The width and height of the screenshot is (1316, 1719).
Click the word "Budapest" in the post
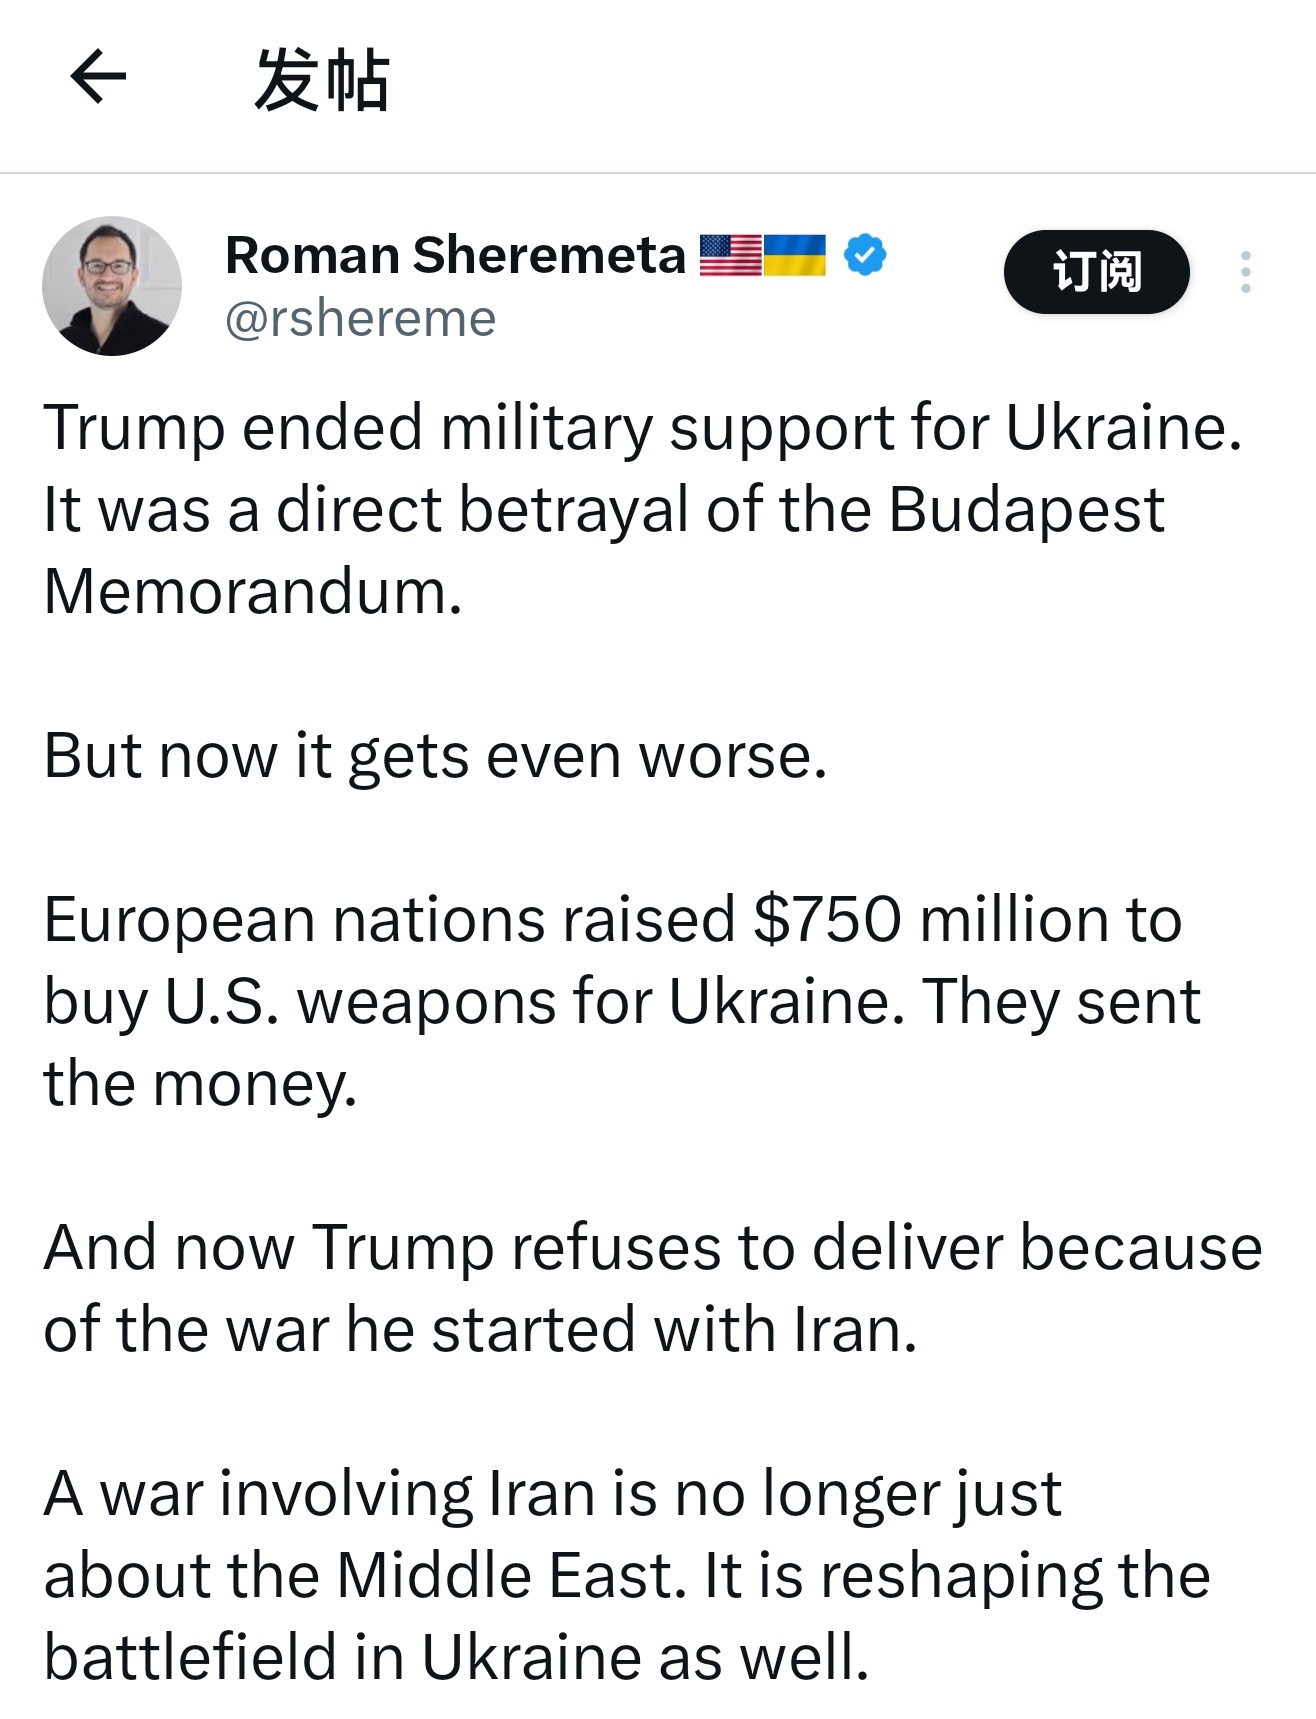1025,510
